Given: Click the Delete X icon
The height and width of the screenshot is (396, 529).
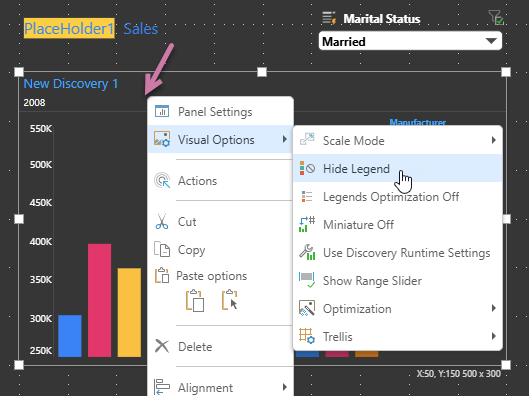Looking at the screenshot, I should pyautogui.click(x=162, y=346).
